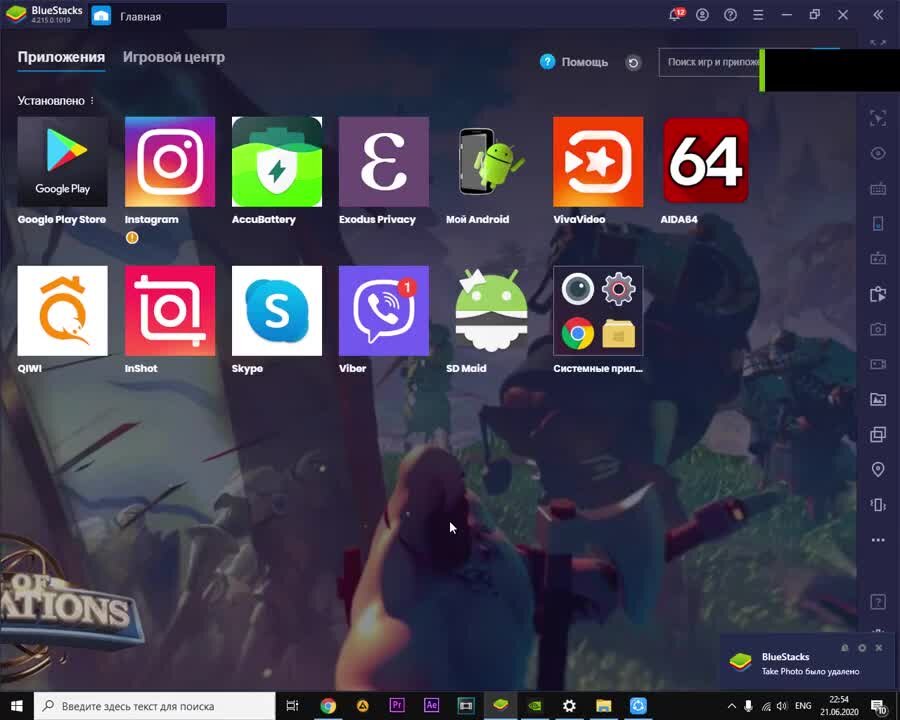The height and width of the screenshot is (720, 900).
Task: Open Adobe After Effects from taskbar
Action: pos(431,705)
